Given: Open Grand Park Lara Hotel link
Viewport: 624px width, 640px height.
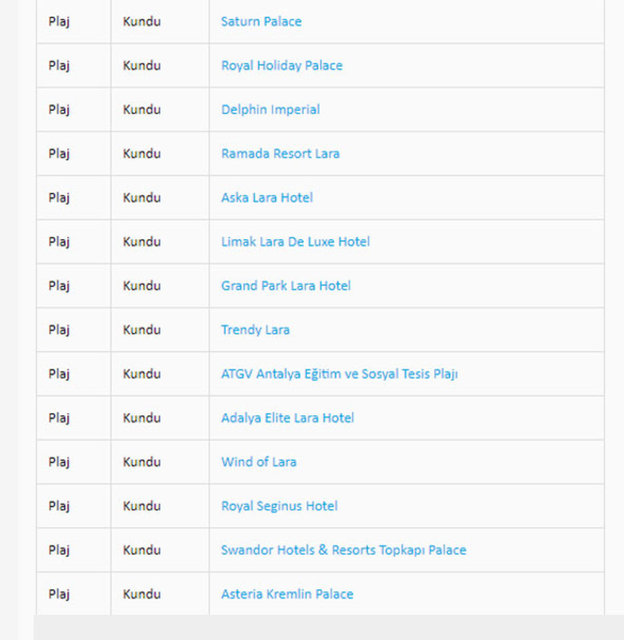Looking at the screenshot, I should coord(285,286).
